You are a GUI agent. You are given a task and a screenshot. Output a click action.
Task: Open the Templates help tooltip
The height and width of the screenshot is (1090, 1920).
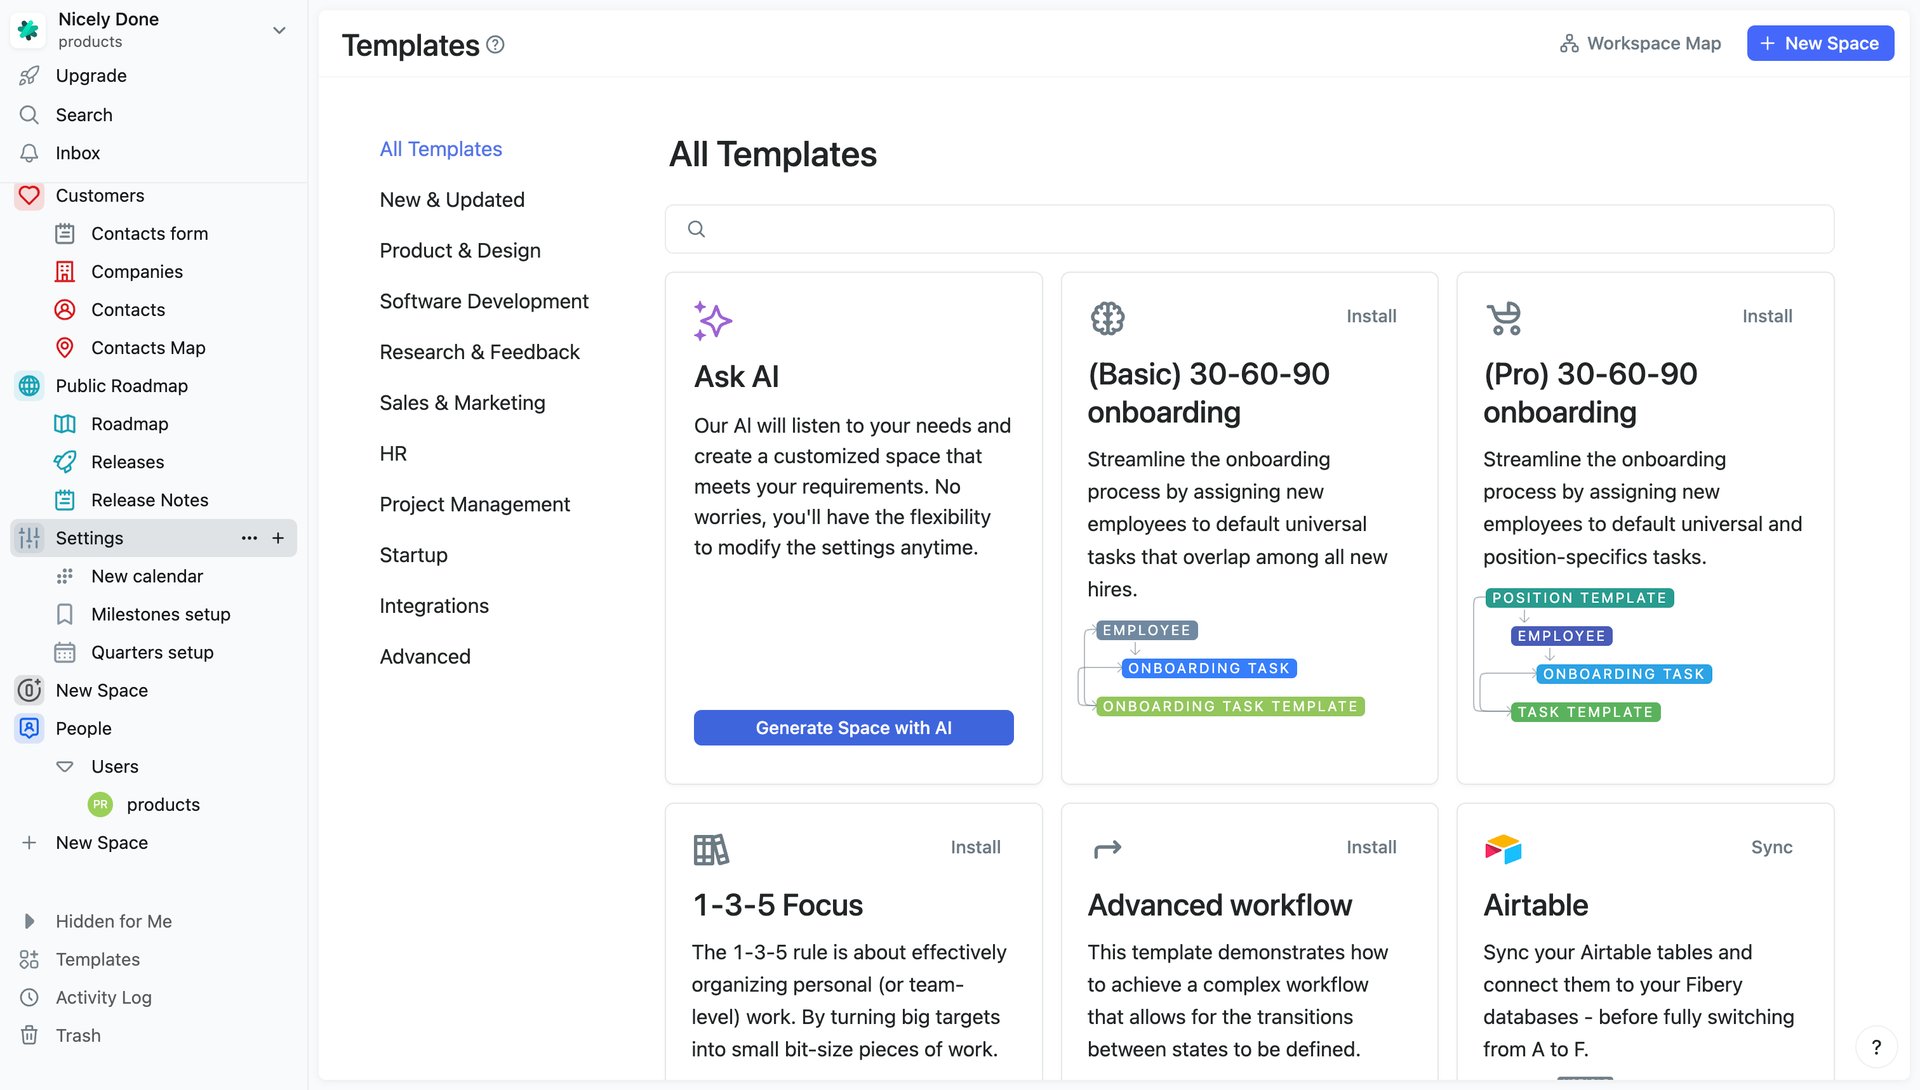pyautogui.click(x=496, y=44)
